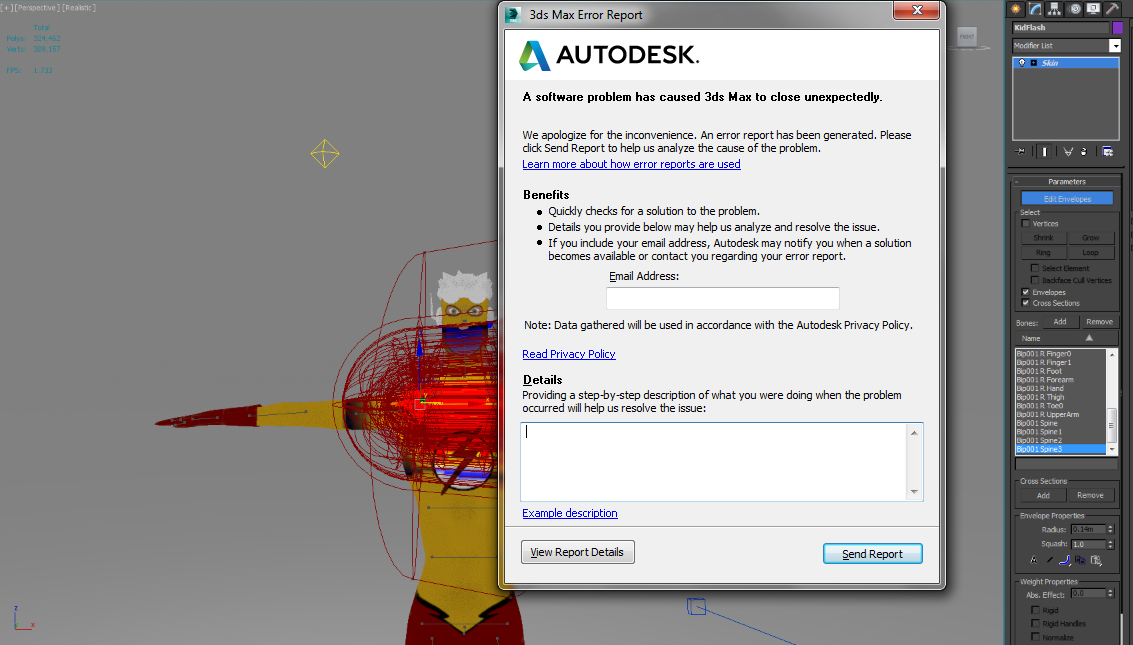Click the Edit Envelopes button
The height and width of the screenshot is (645, 1133).
pyautogui.click(x=1067, y=199)
